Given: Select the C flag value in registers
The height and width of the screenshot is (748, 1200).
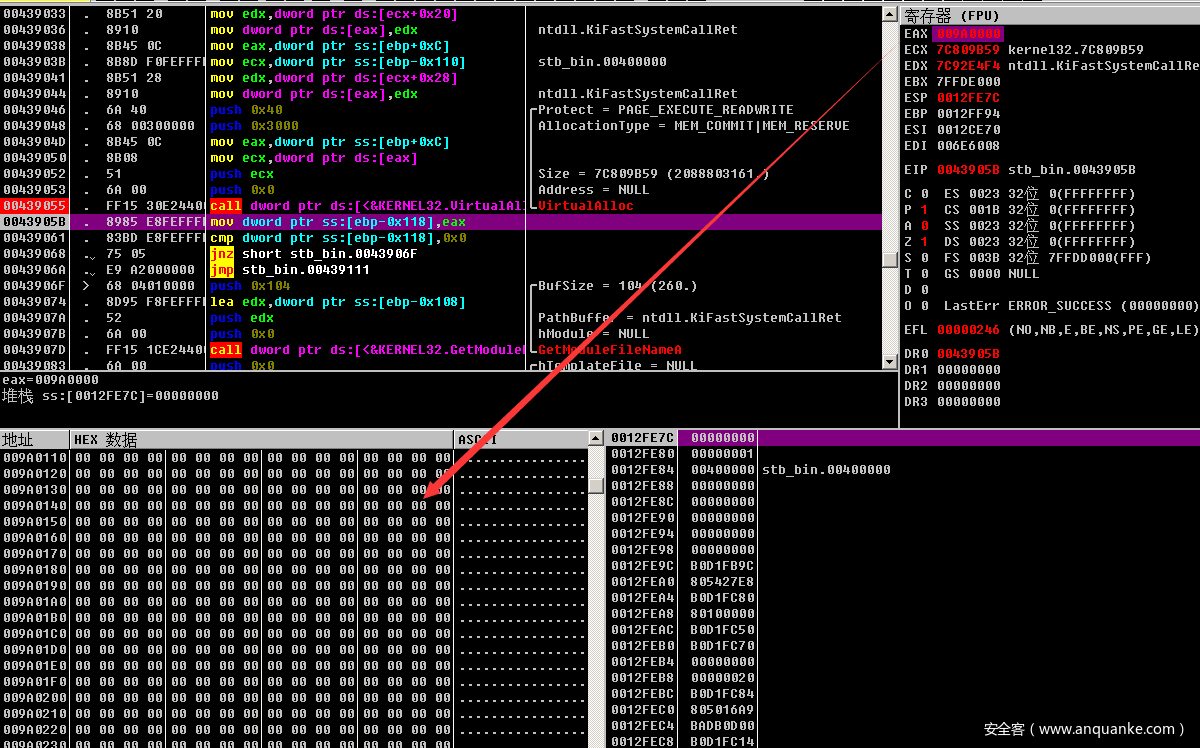Looking at the screenshot, I should click(x=924, y=194).
